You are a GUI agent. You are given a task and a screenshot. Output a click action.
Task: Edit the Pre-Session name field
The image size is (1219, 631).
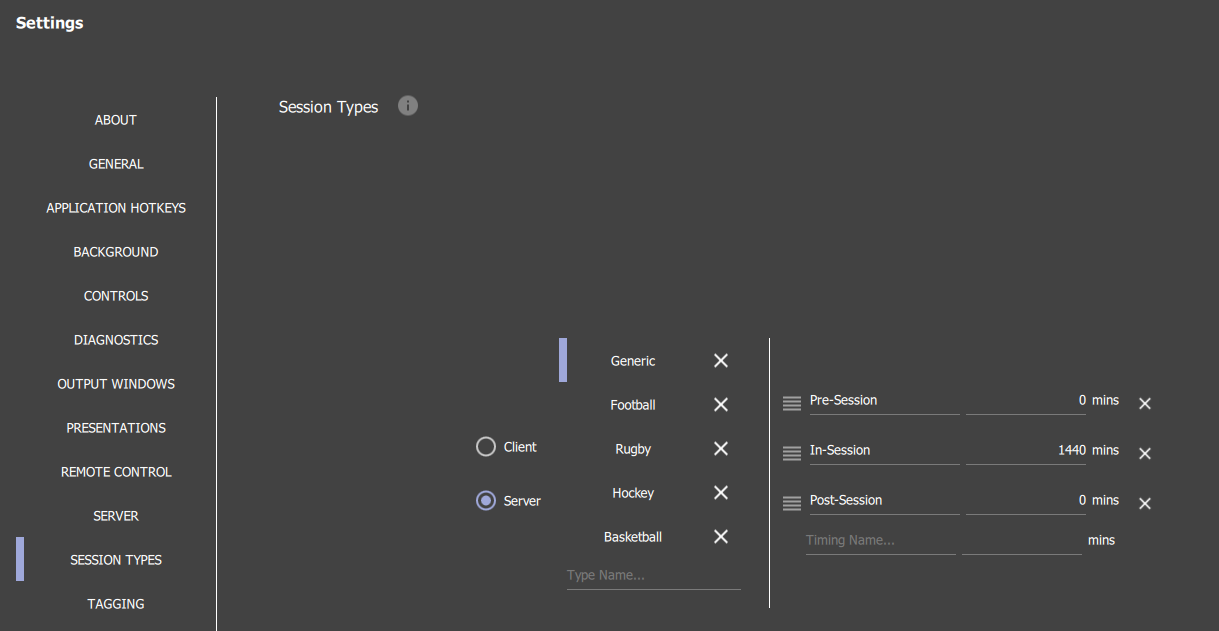tap(884, 401)
